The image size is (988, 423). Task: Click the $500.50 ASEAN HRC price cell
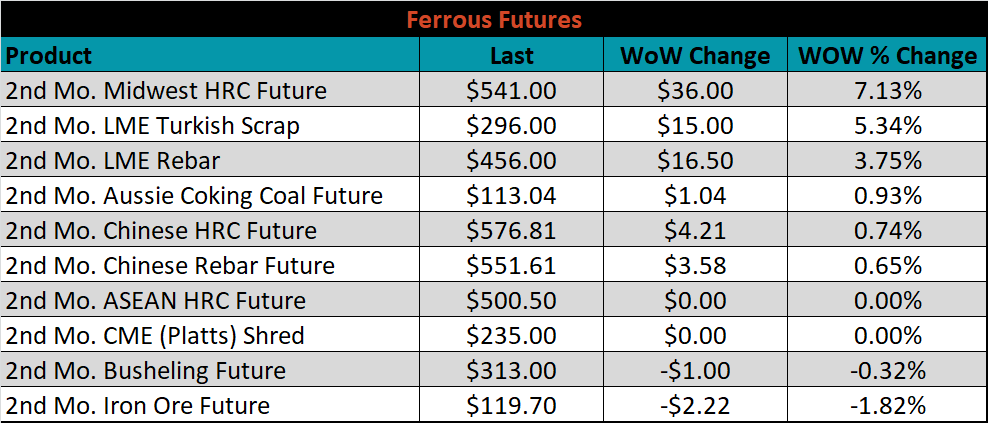point(512,300)
